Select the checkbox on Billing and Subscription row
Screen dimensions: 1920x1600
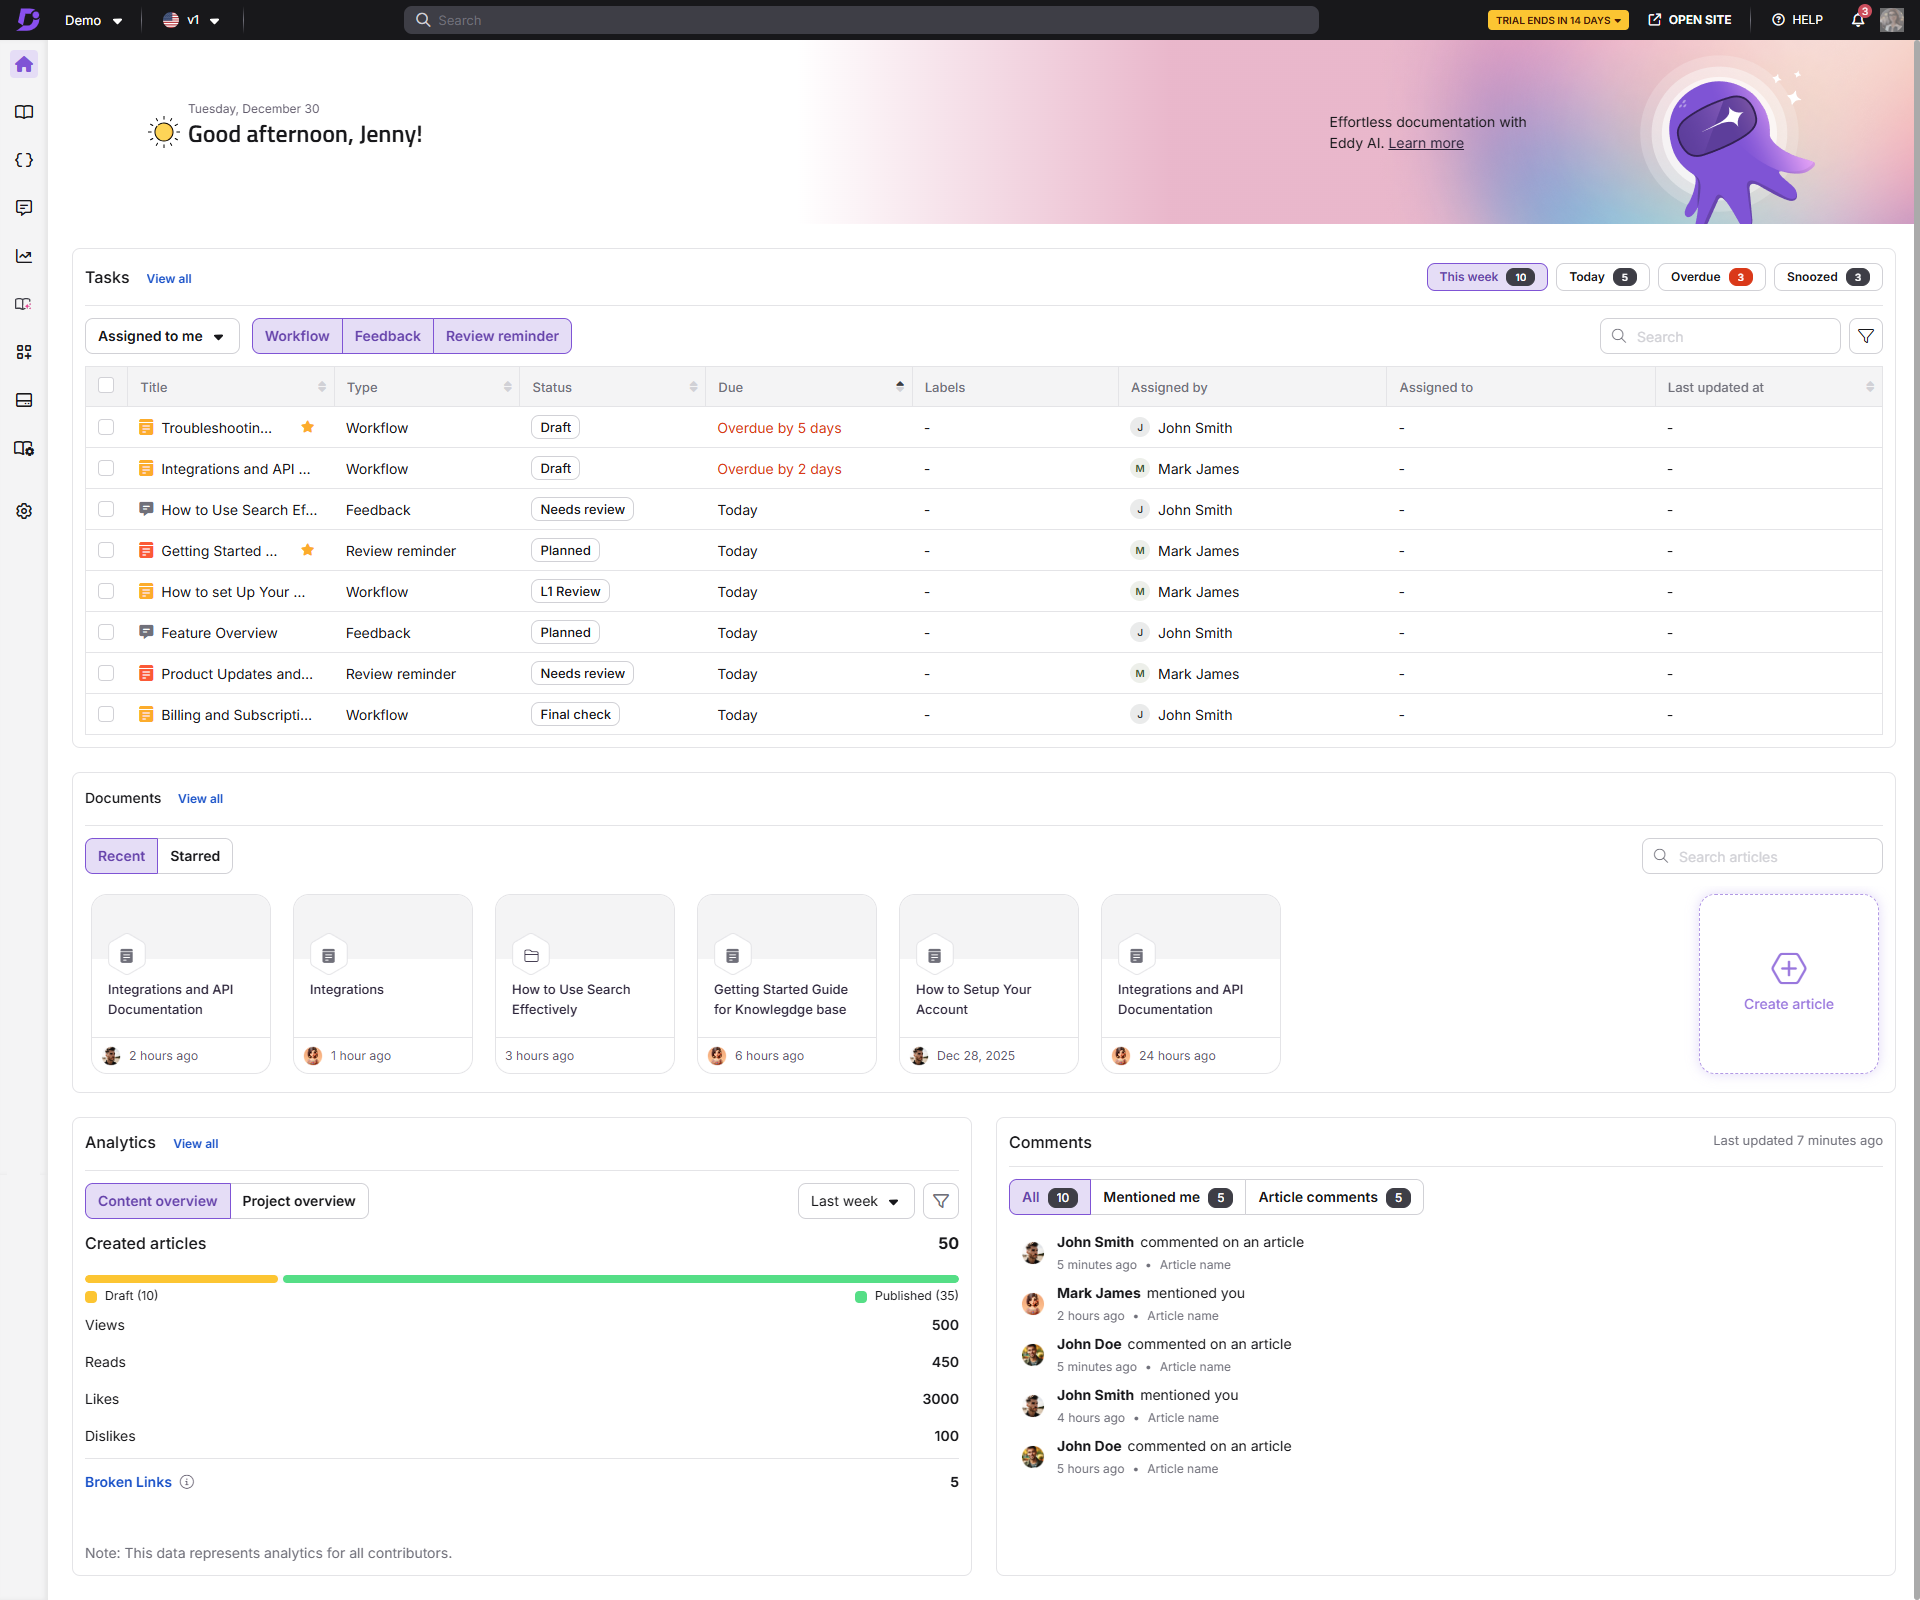pyautogui.click(x=106, y=714)
